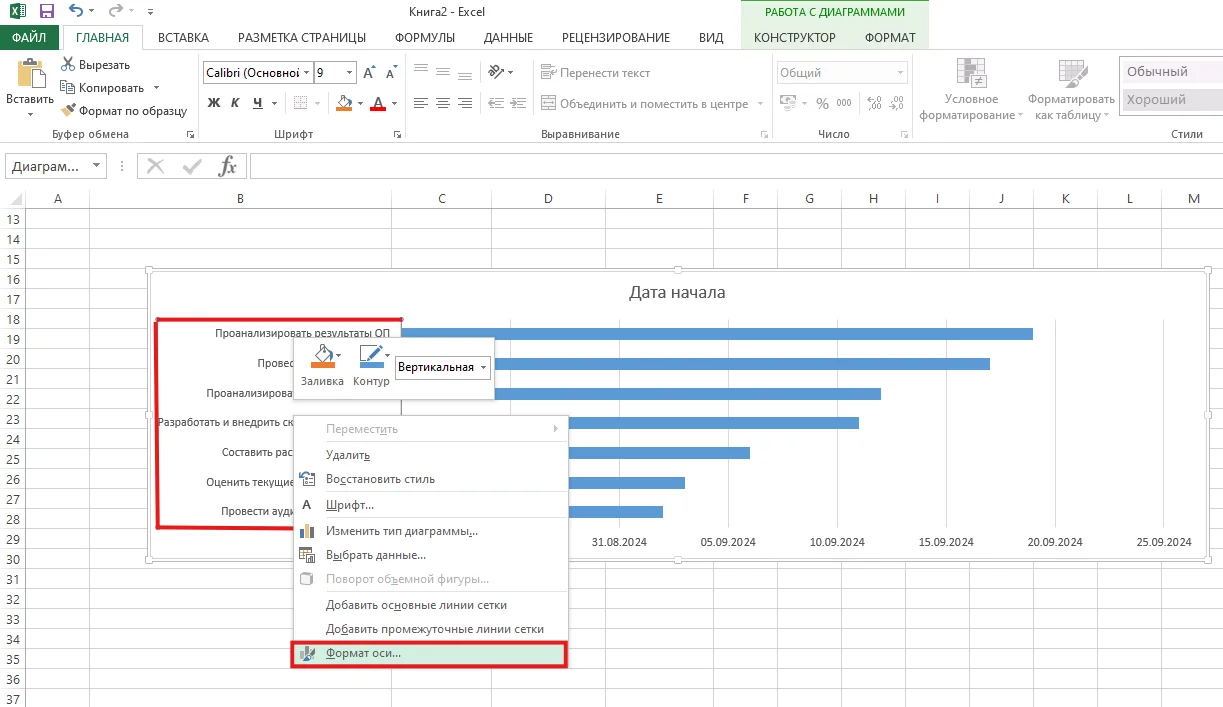Open the ribbon fill color arrow dropdown
This screenshot has height=707, width=1223.
pyautogui.click(x=360, y=103)
